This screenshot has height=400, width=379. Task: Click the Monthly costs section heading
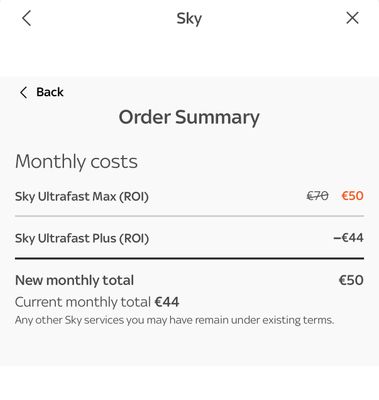pyautogui.click(x=76, y=162)
